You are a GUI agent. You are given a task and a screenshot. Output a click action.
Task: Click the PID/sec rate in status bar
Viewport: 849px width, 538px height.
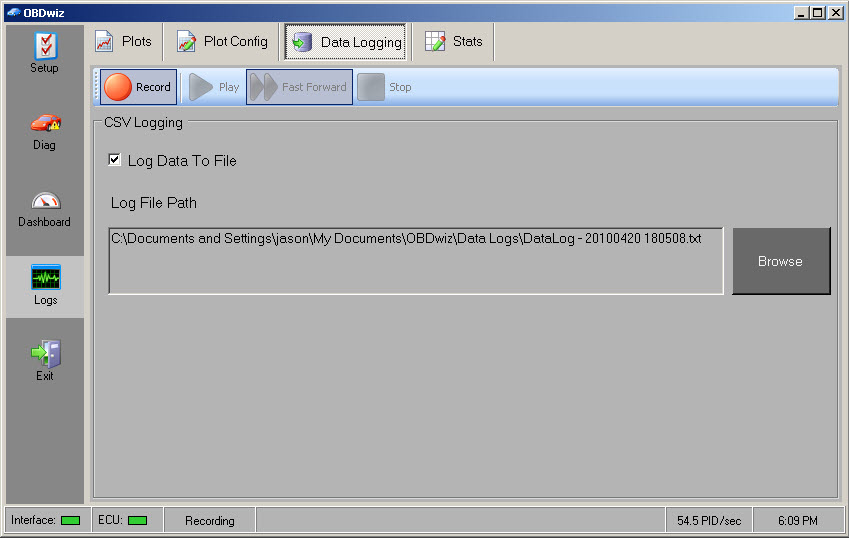(x=708, y=520)
